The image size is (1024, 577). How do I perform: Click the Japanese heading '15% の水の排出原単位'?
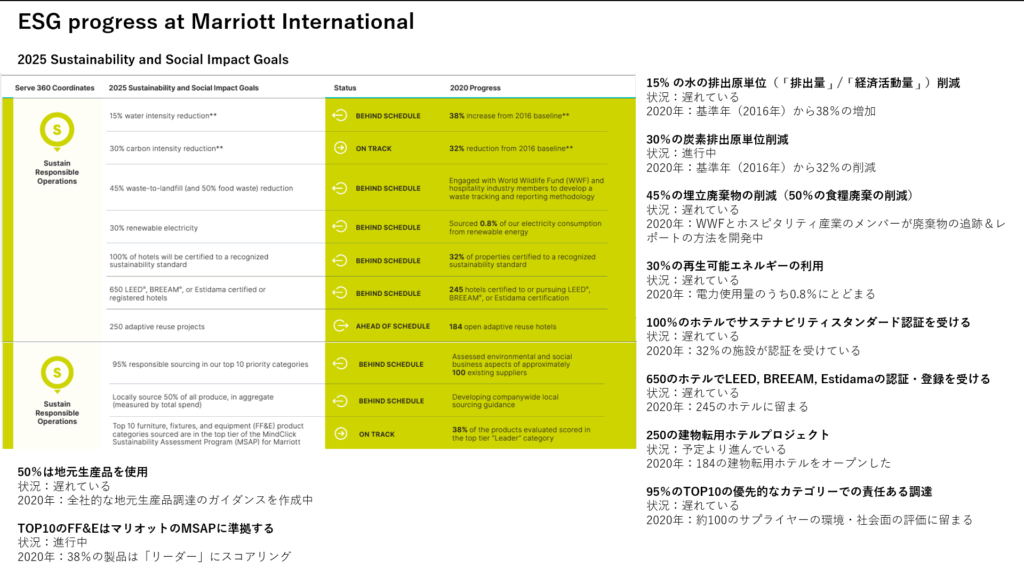pyautogui.click(x=803, y=83)
